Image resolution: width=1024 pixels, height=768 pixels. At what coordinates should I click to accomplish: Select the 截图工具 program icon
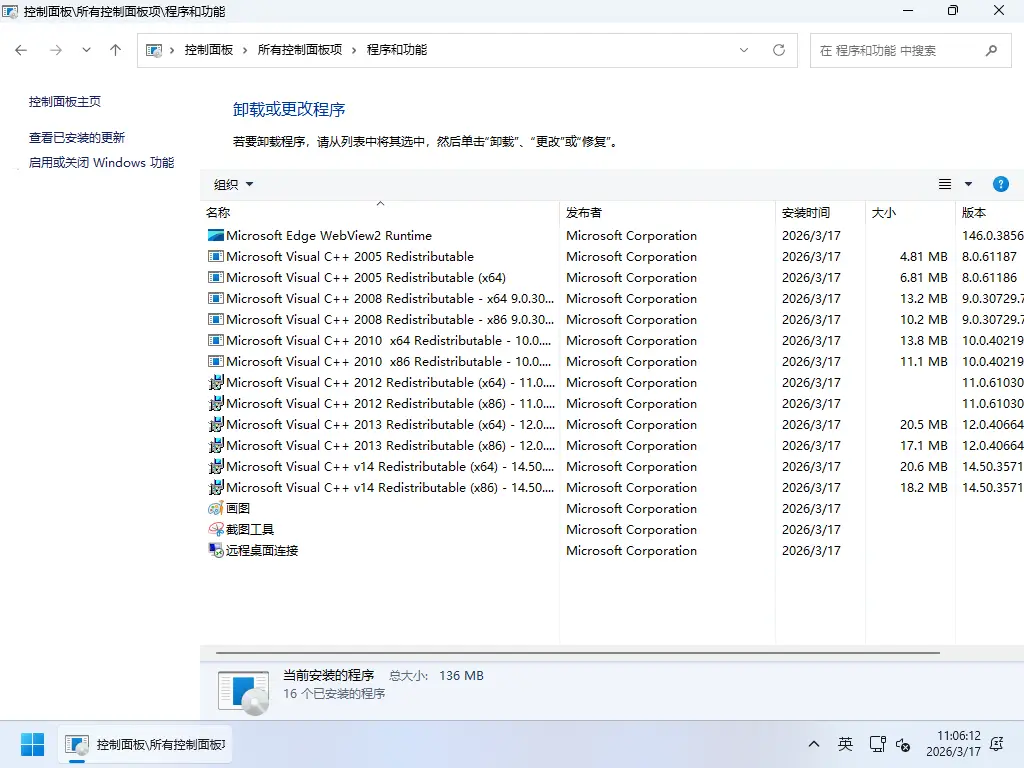coord(216,529)
